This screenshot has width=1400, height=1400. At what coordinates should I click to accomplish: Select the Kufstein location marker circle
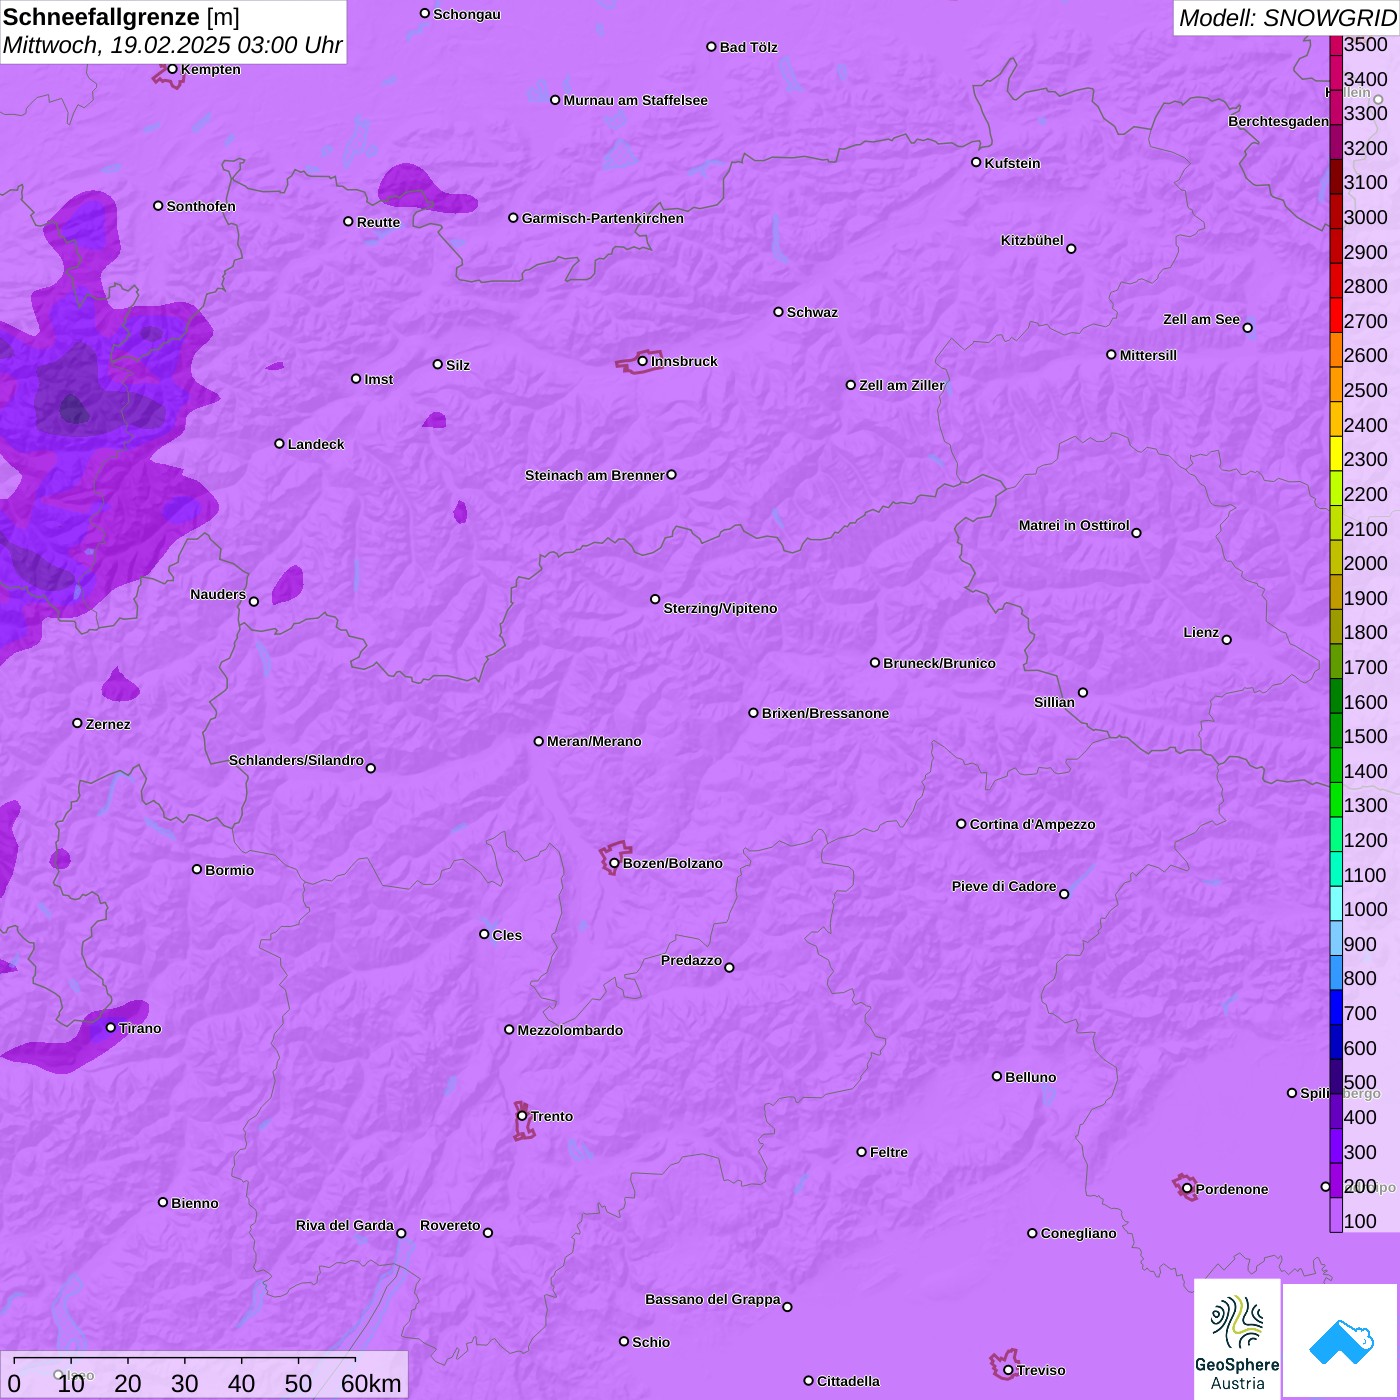pos(976,162)
